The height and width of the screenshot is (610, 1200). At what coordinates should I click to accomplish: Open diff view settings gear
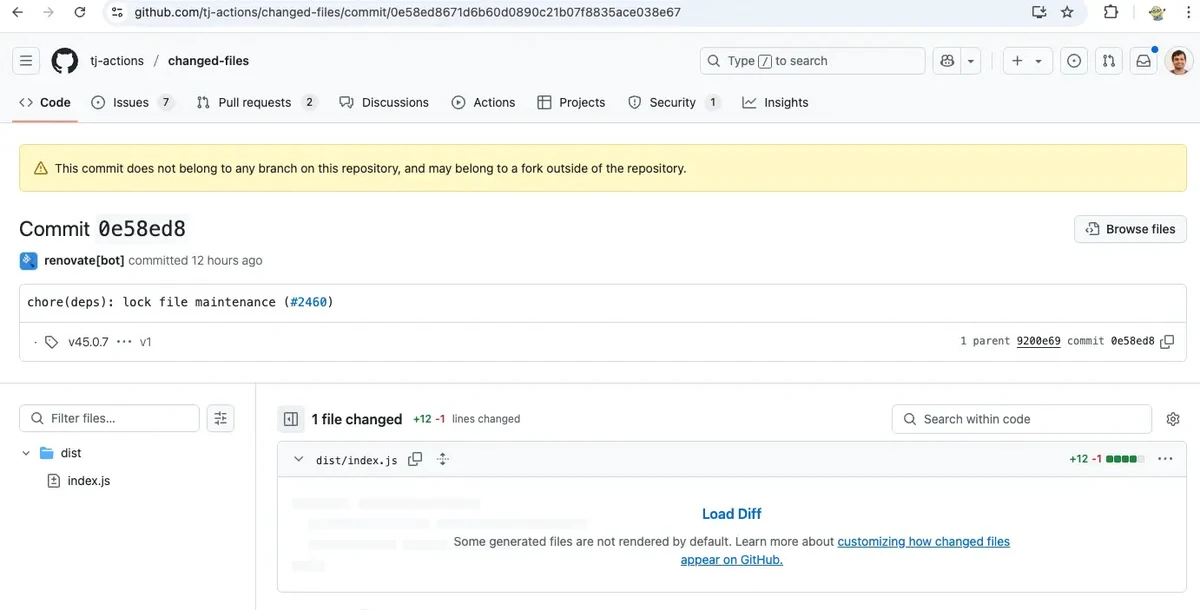pyautogui.click(x=1173, y=419)
